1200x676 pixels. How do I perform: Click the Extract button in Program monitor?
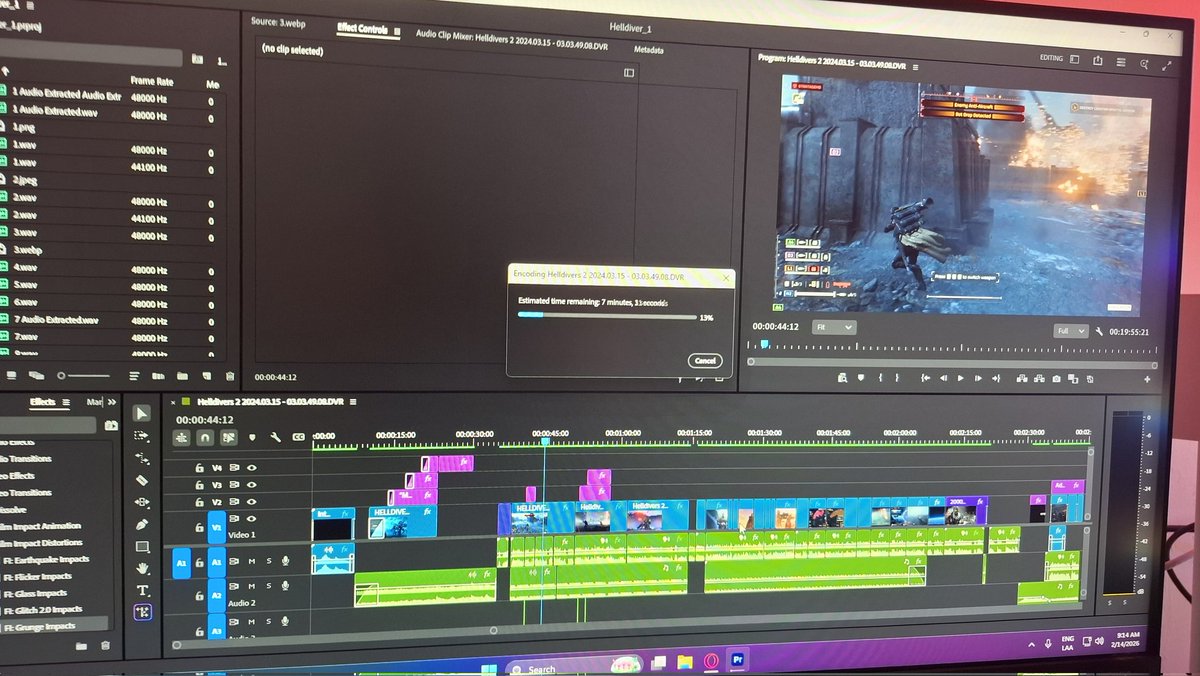point(1039,379)
